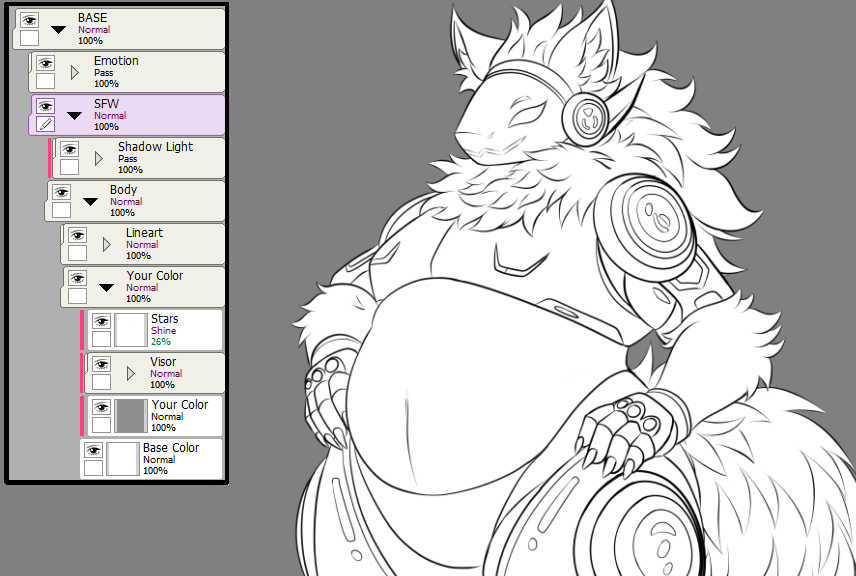Image resolution: width=856 pixels, height=576 pixels.
Task: Tick the empty box under Shadow Light eye
Action: coord(69,167)
